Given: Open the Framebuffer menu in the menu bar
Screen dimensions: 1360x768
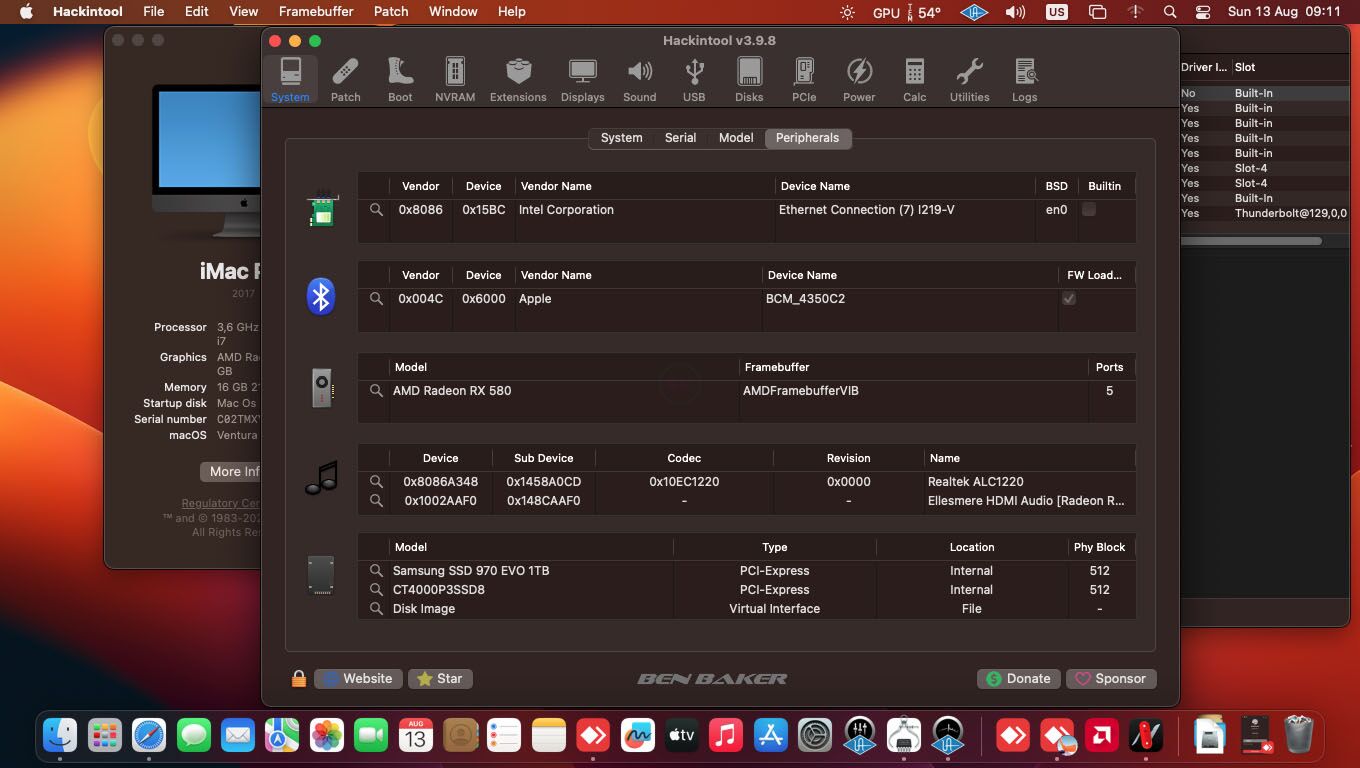Looking at the screenshot, I should (x=316, y=11).
